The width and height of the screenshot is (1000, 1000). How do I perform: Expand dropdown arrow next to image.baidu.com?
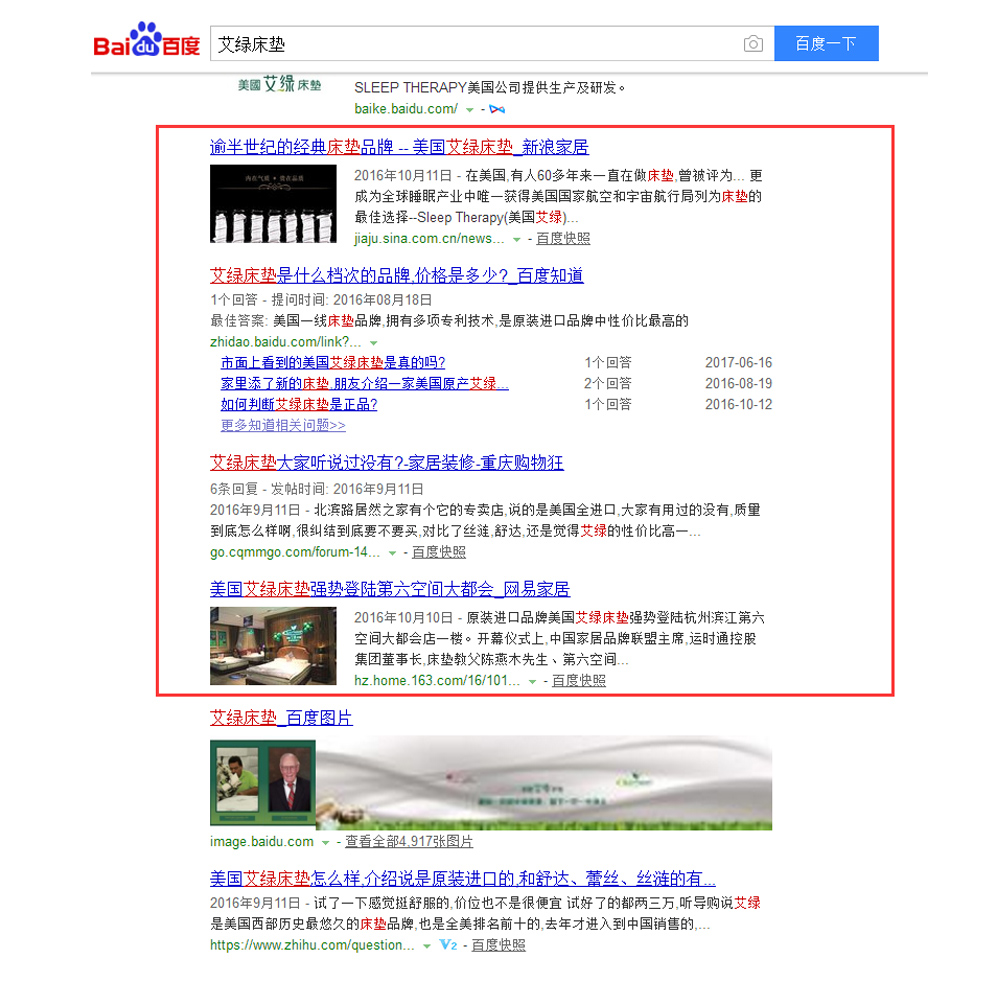325,842
